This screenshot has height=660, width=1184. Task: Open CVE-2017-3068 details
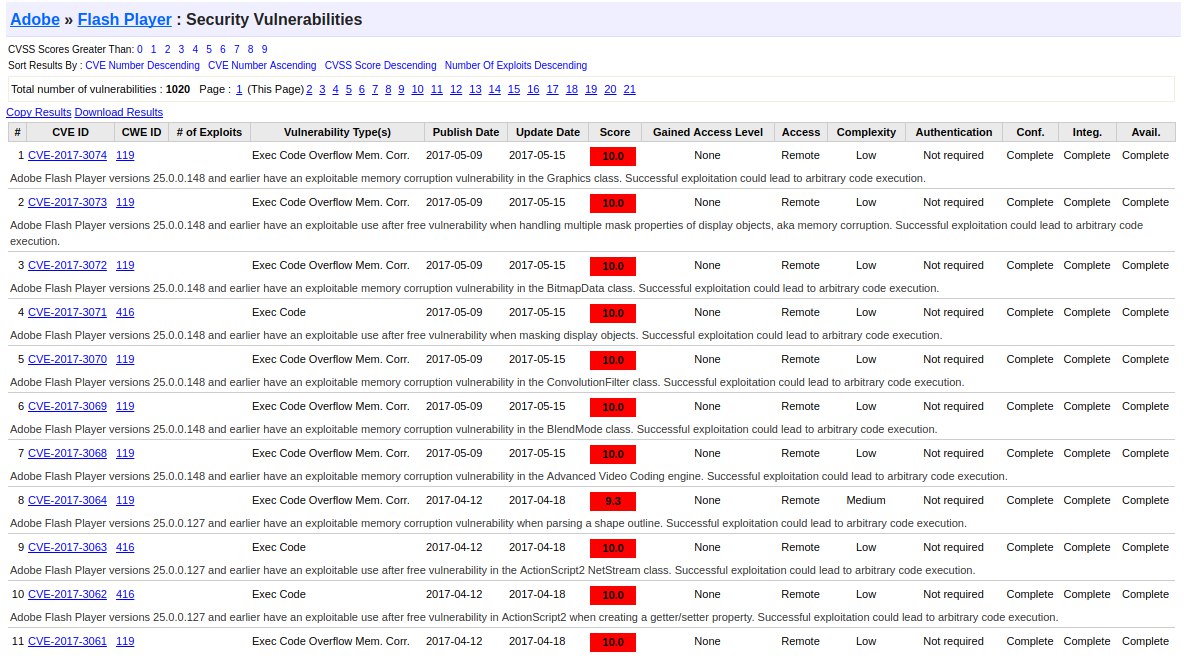(x=67, y=453)
